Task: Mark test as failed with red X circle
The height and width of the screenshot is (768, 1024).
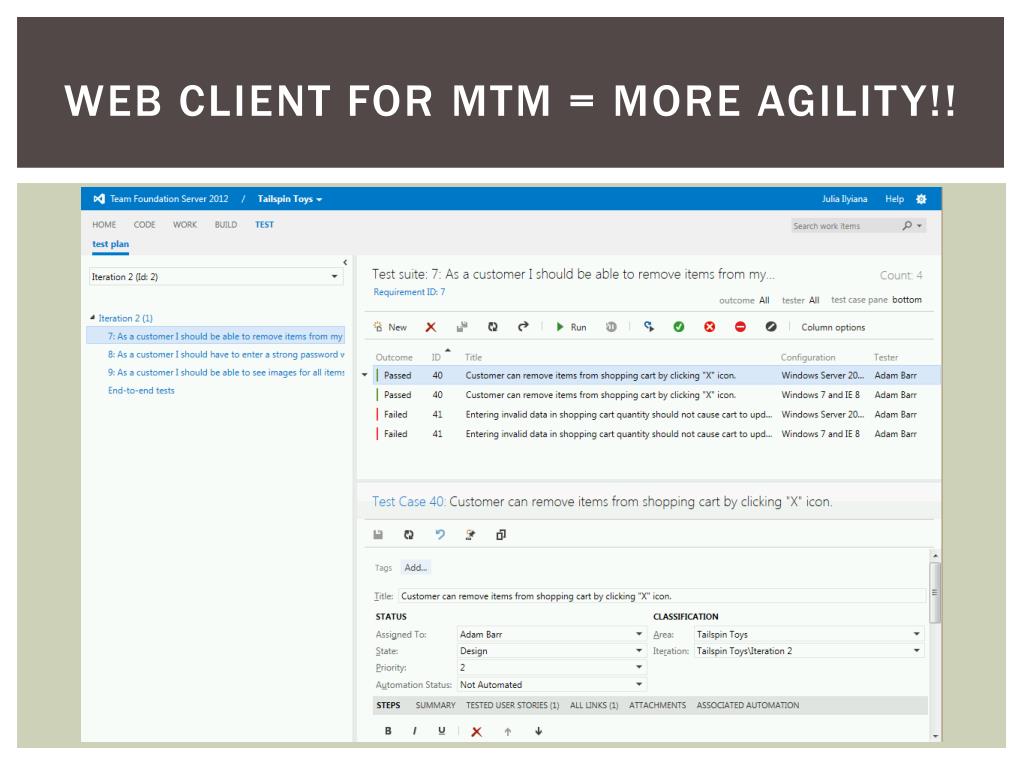Action: tap(710, 327)
